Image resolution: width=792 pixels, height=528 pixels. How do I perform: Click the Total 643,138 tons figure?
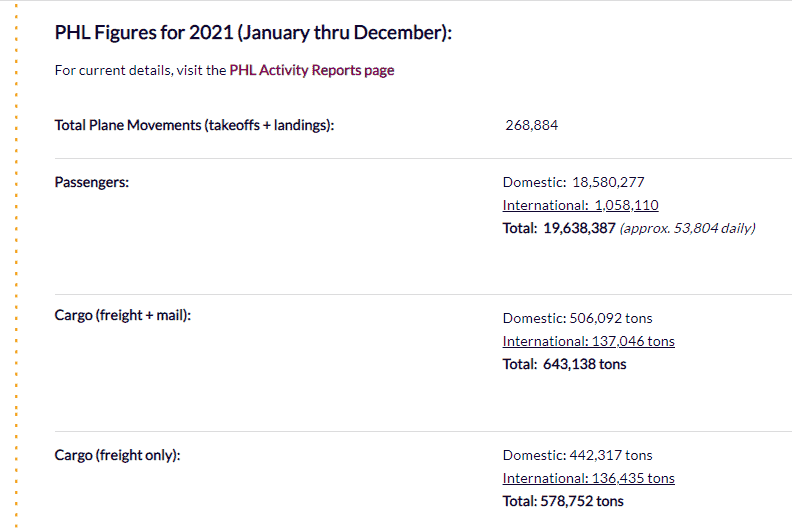[x=564, y=364]
